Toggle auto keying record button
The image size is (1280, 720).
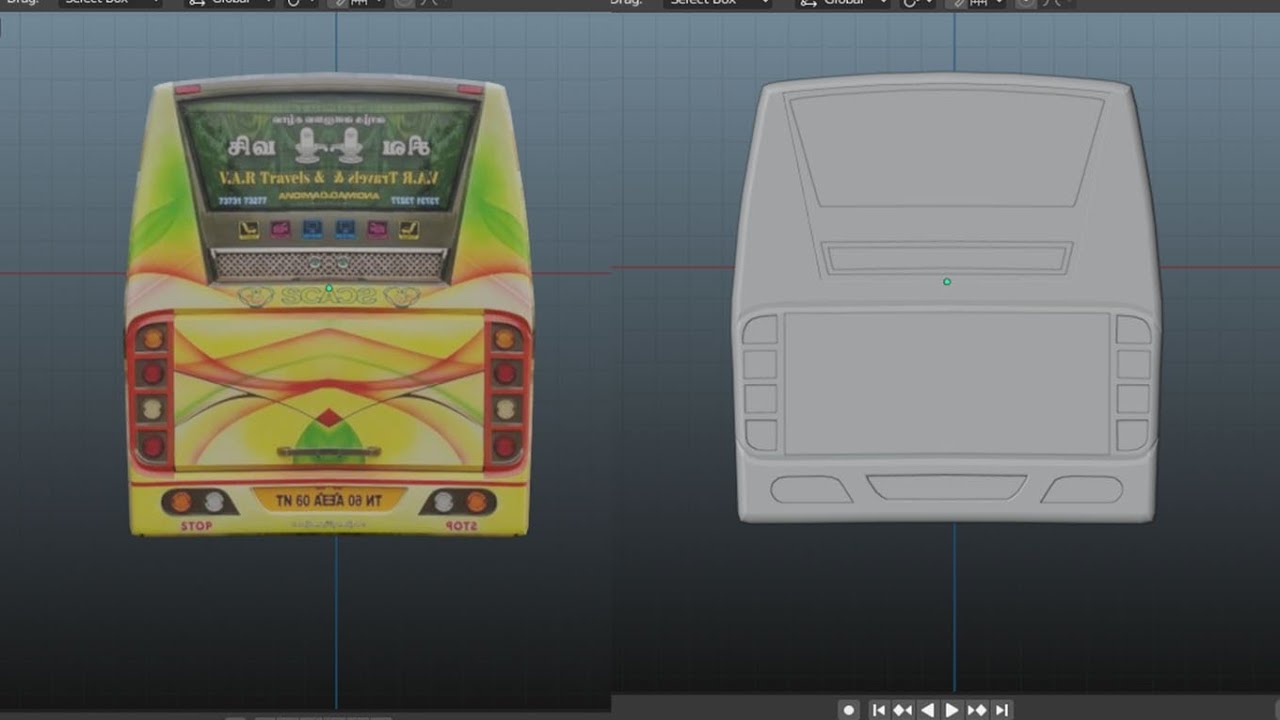tap(849, 710)
